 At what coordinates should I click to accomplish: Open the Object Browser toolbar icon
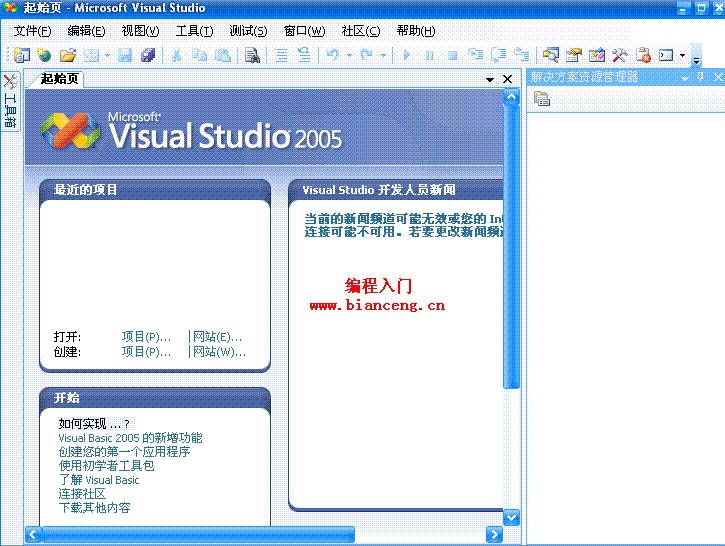pyautogui.click(x=597, y=55)
